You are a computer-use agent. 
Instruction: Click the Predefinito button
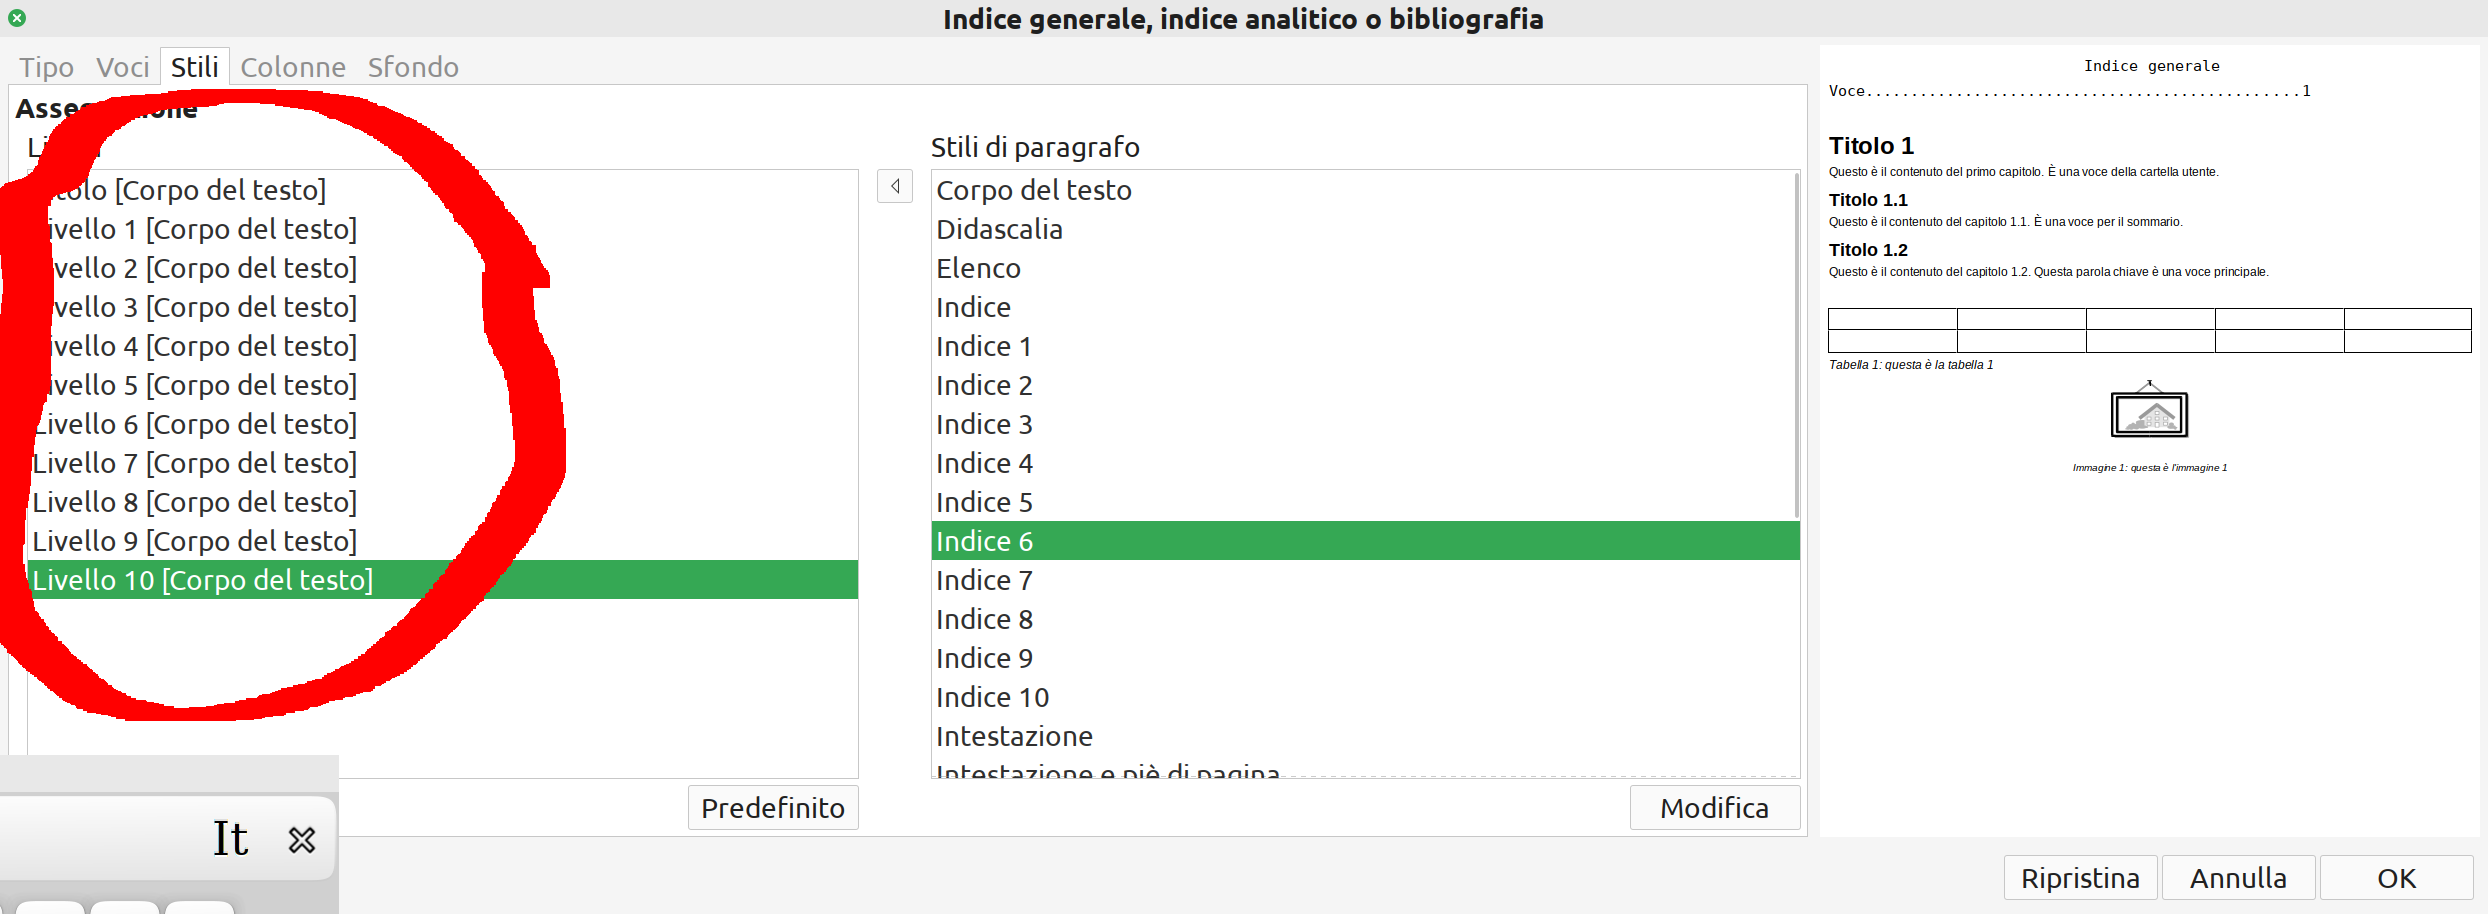[773, 808]
